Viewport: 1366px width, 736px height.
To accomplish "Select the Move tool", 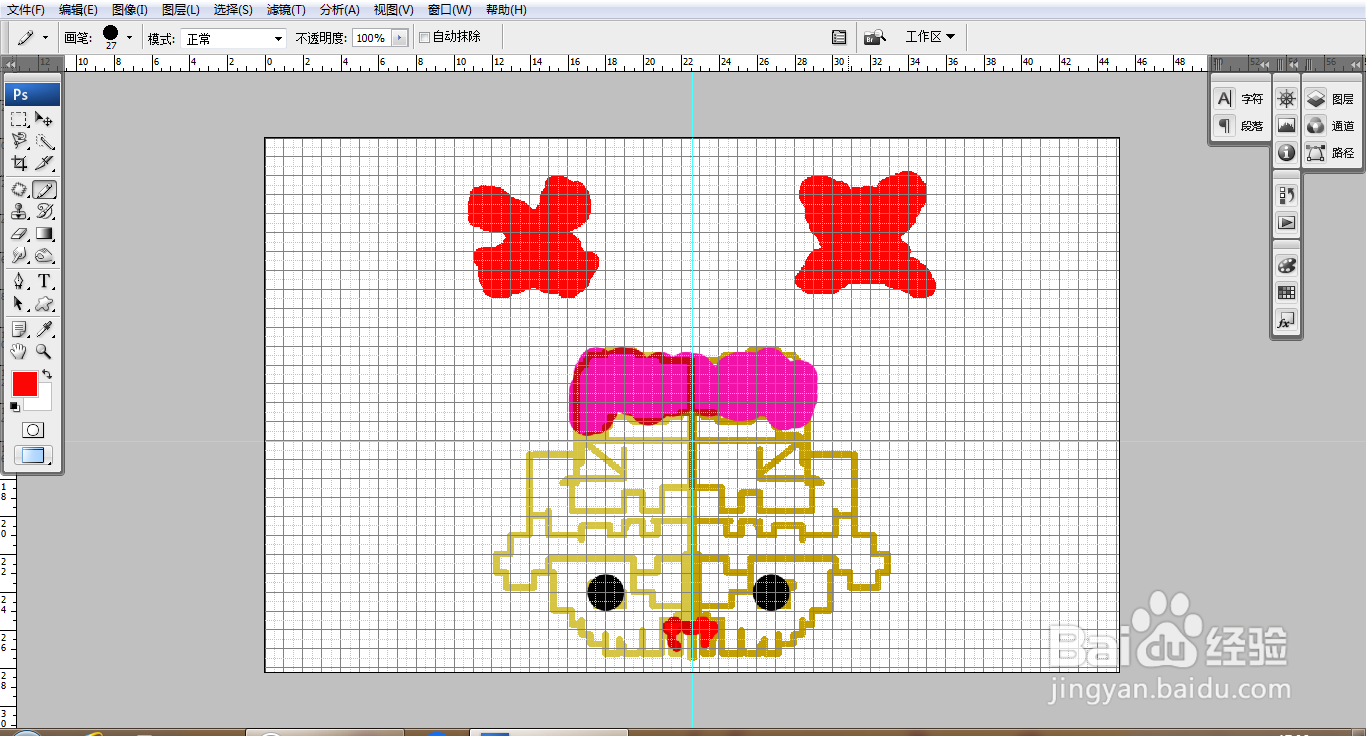I will click(44, 119).
